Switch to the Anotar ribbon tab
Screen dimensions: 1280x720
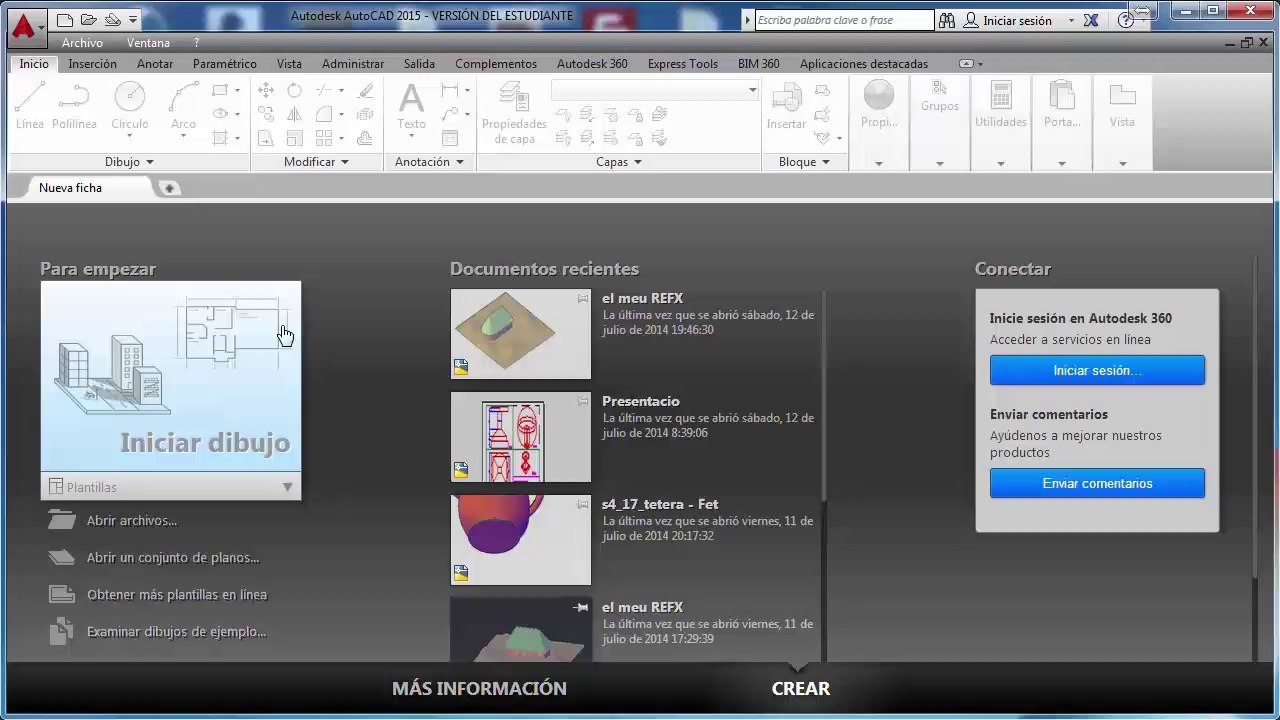(x=155, y=64)
